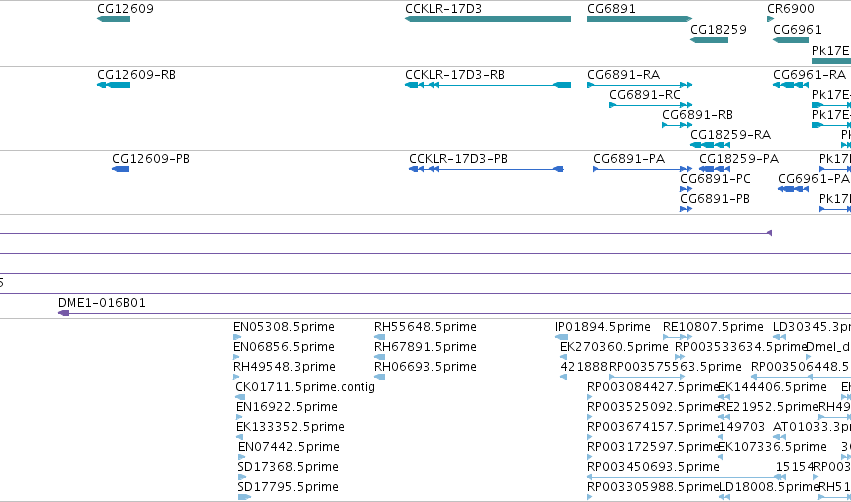Click the CG12609-PB protein label
Viewport: 851px width, 502px height.
pos(151,159)
